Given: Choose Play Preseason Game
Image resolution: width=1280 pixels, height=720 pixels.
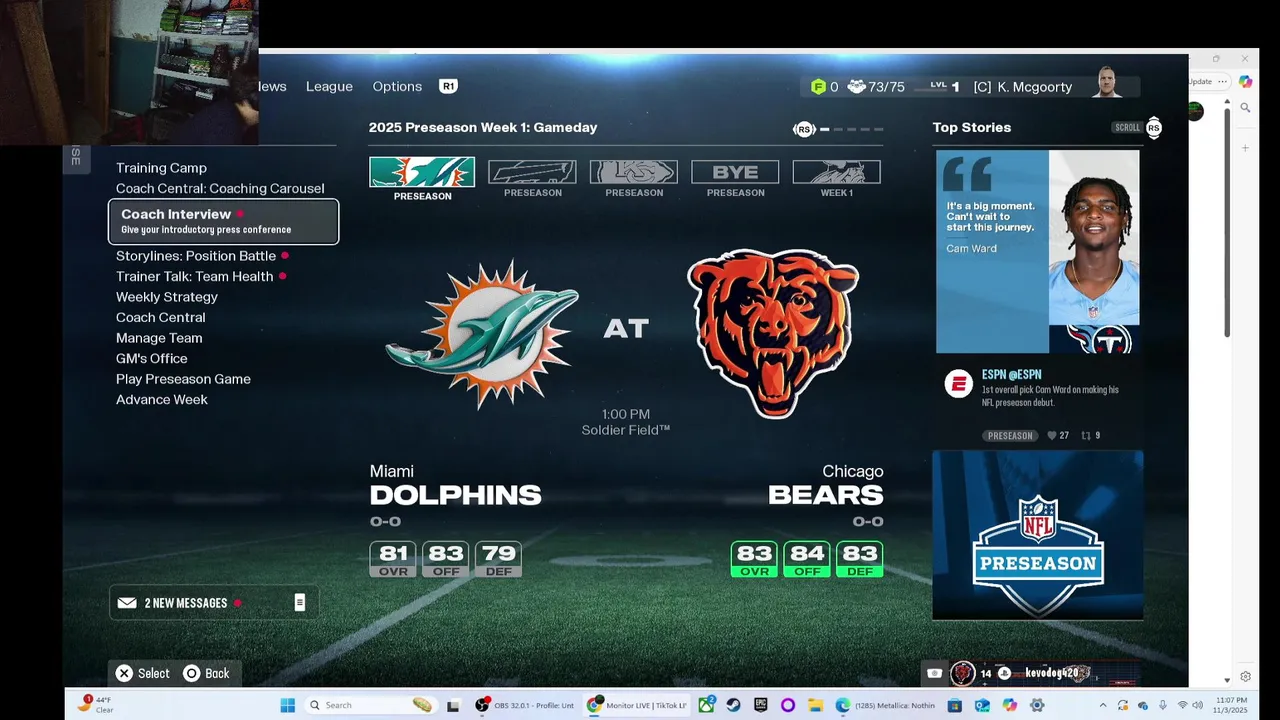Looking at the screenshot, I should coord(183,379).
